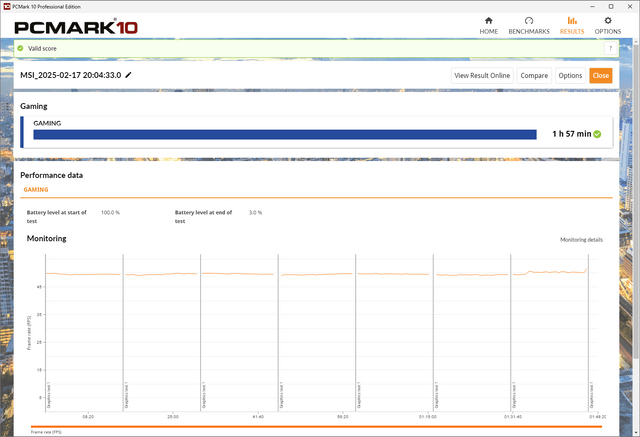
Task: Click the Frame rate (FPS) legend label
Action: pos(46,432)
